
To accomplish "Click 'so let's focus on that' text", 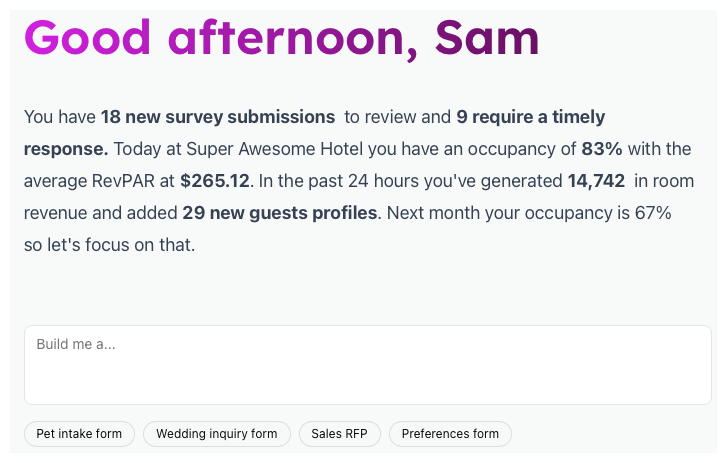I will (x=108, y=245).
